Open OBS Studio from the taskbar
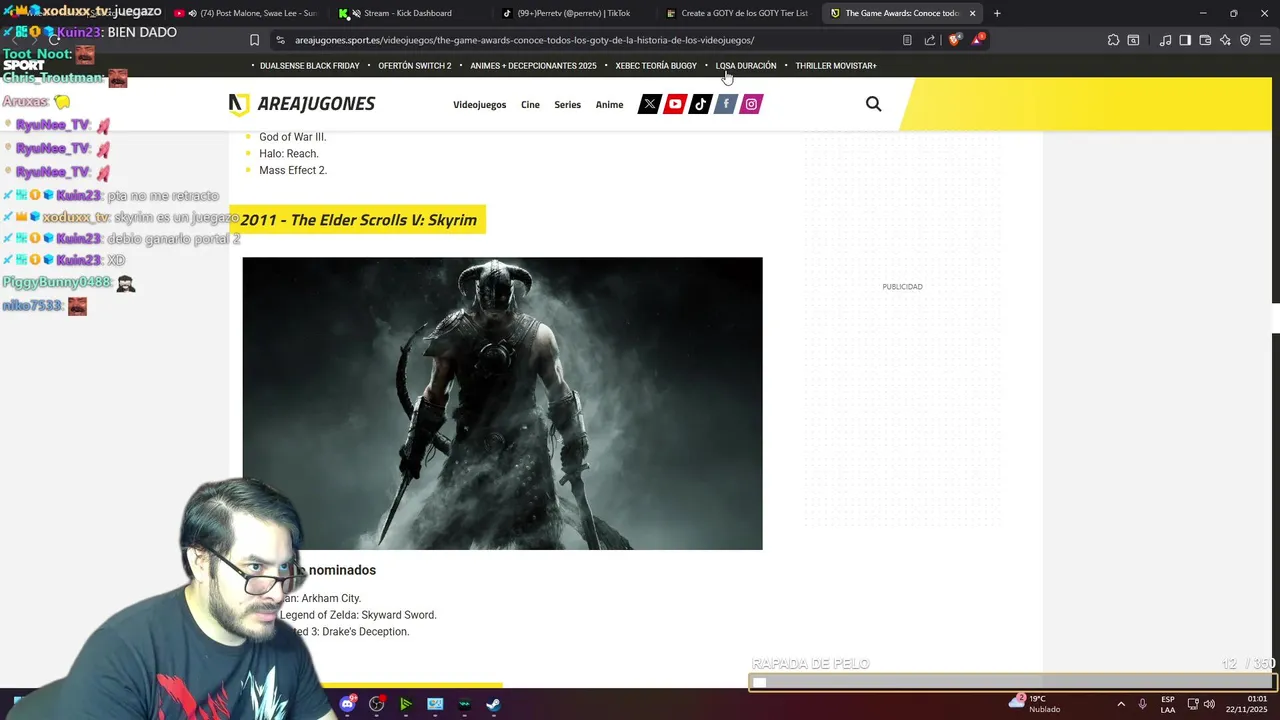The image size is (1280, 720). click(x=376, y=704)
